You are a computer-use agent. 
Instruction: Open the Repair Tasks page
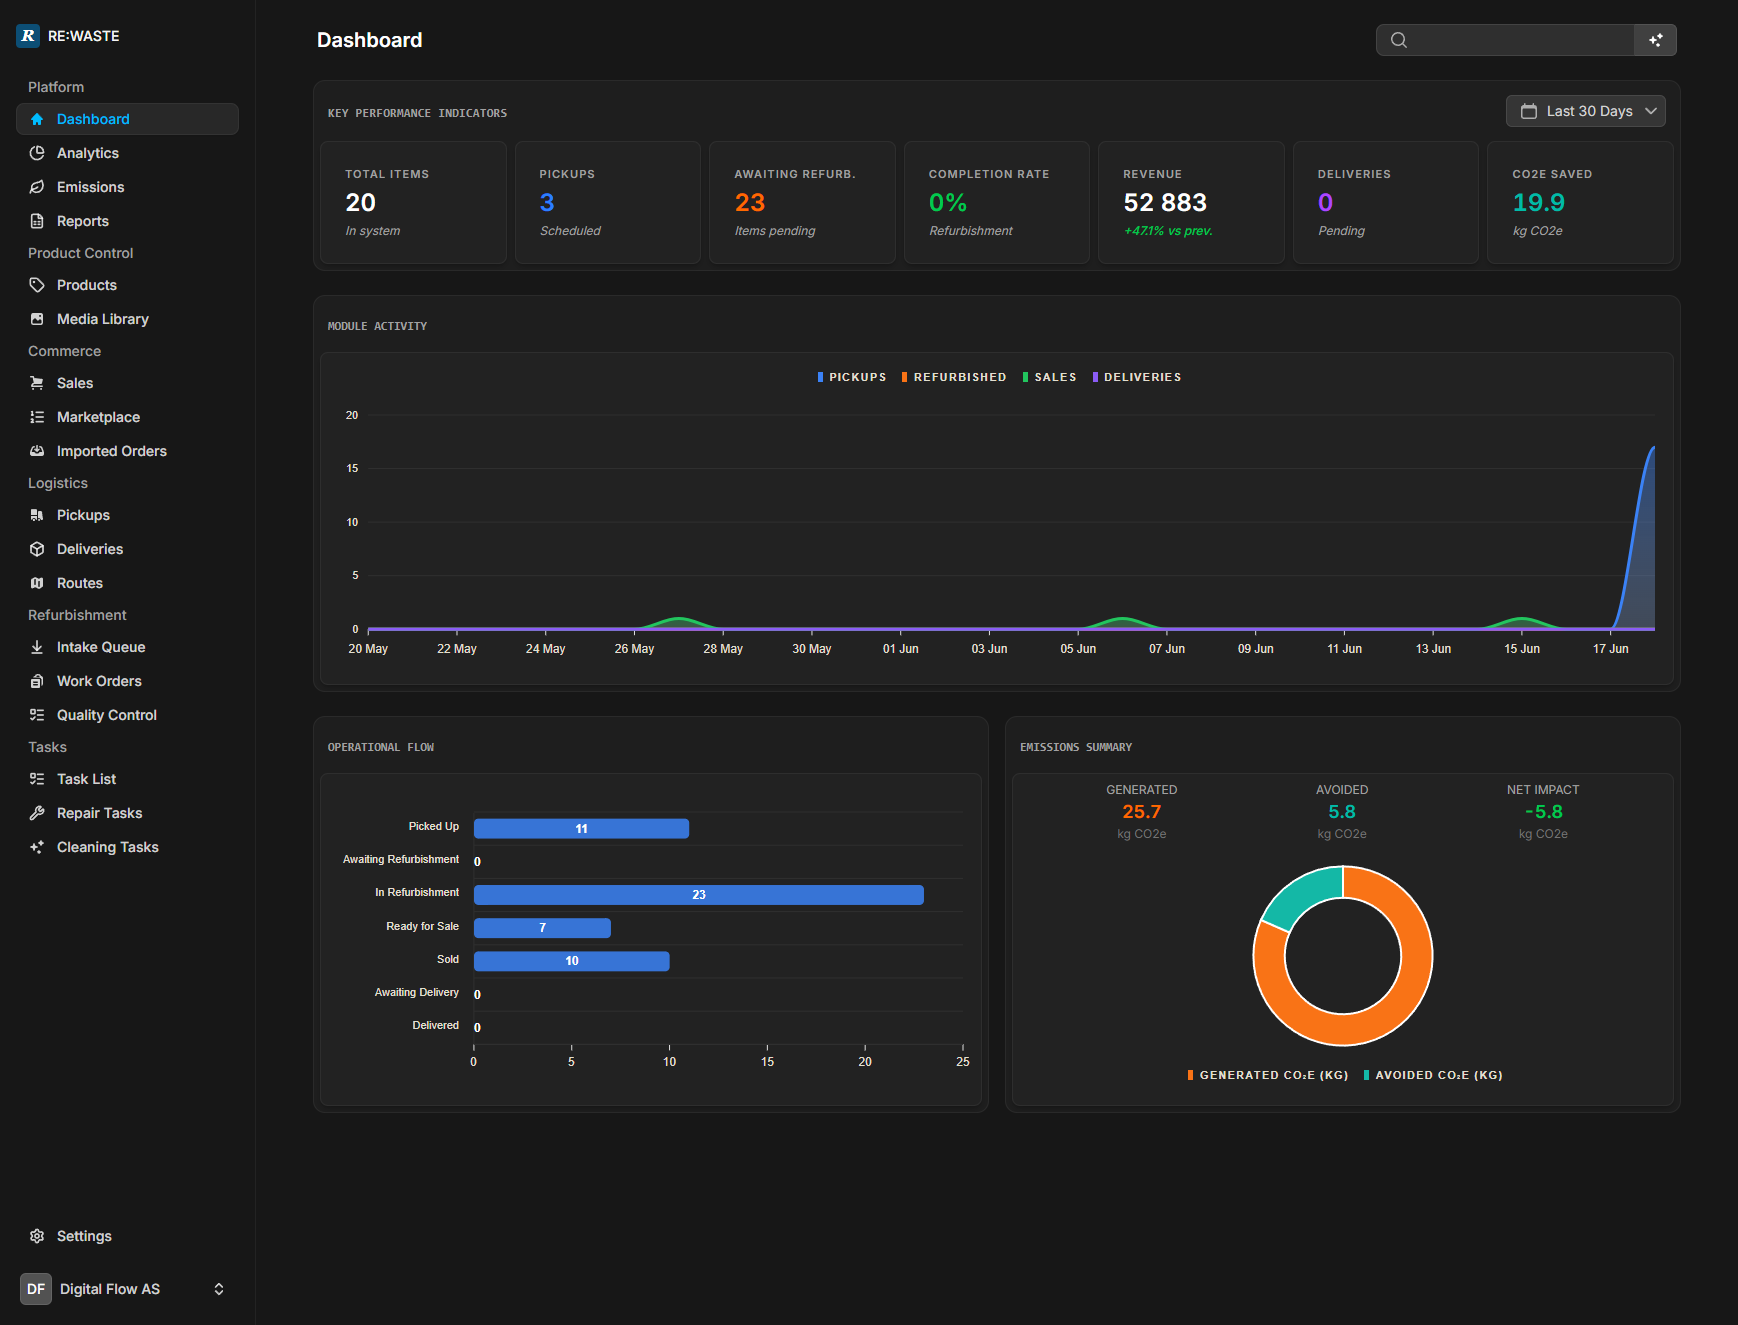tap(127, 813)
